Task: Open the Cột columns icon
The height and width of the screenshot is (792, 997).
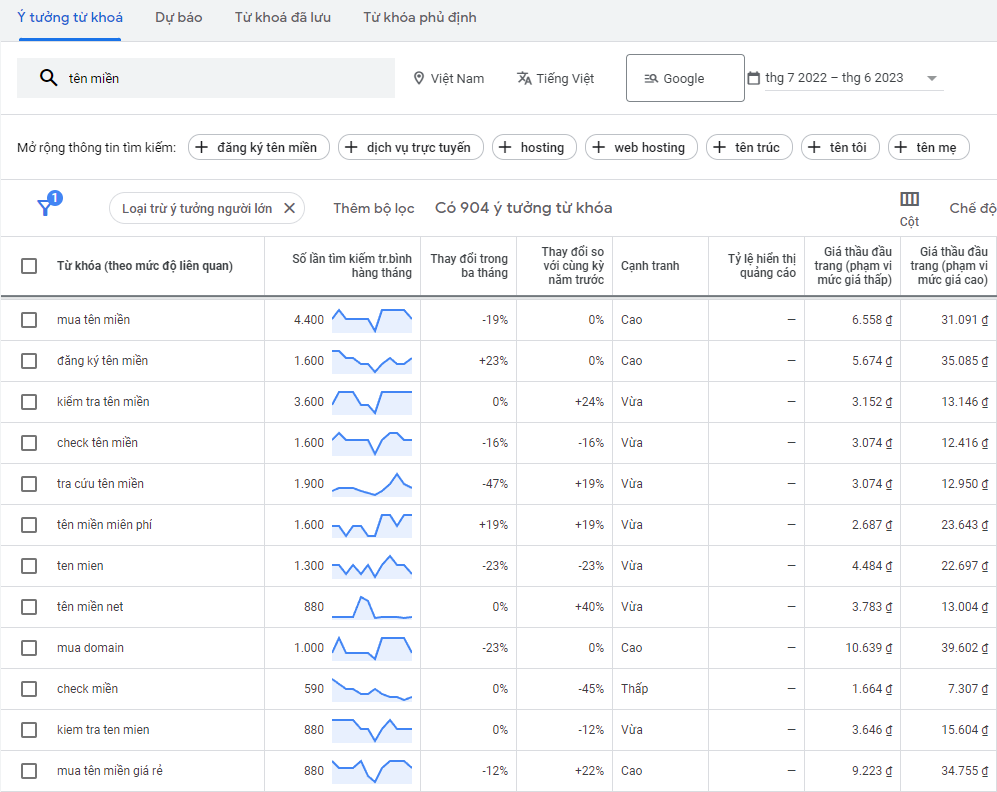Action: (x=909, y=199)
